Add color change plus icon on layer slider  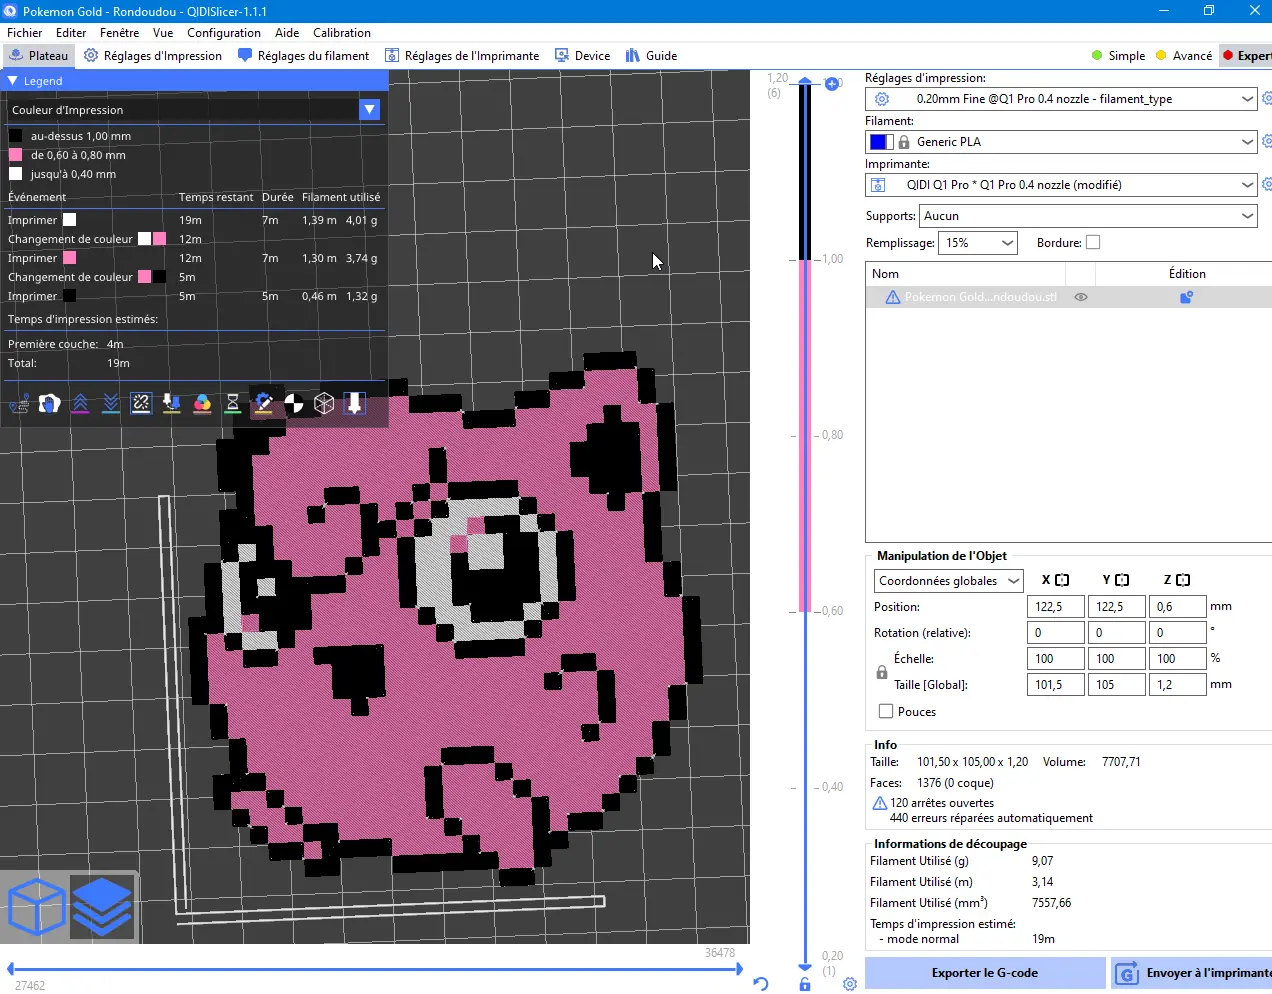(832, 83)
